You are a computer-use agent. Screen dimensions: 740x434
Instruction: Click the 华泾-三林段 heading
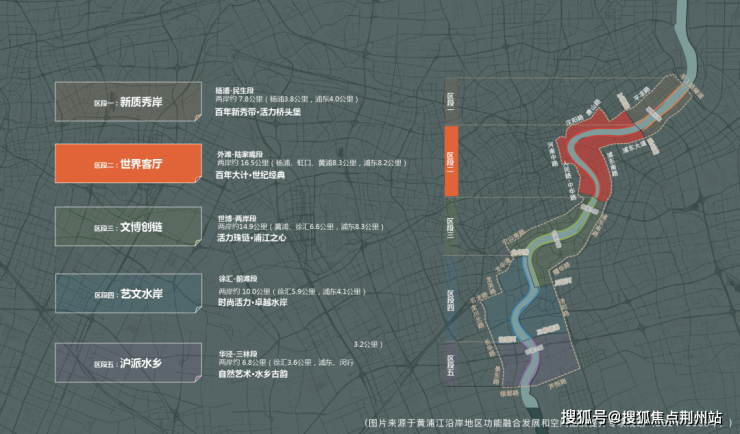pos(237,354)
